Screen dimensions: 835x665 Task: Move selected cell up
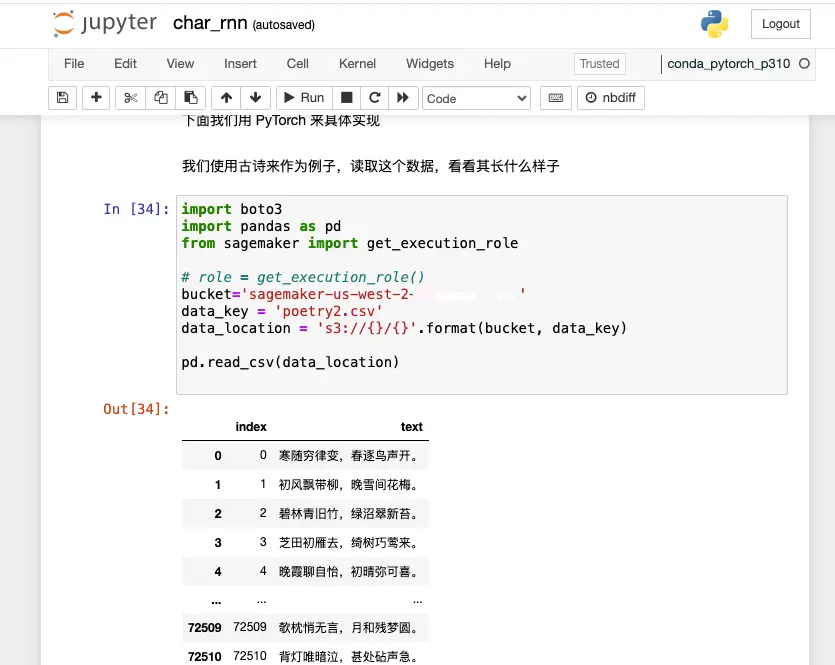coord(226,98)
